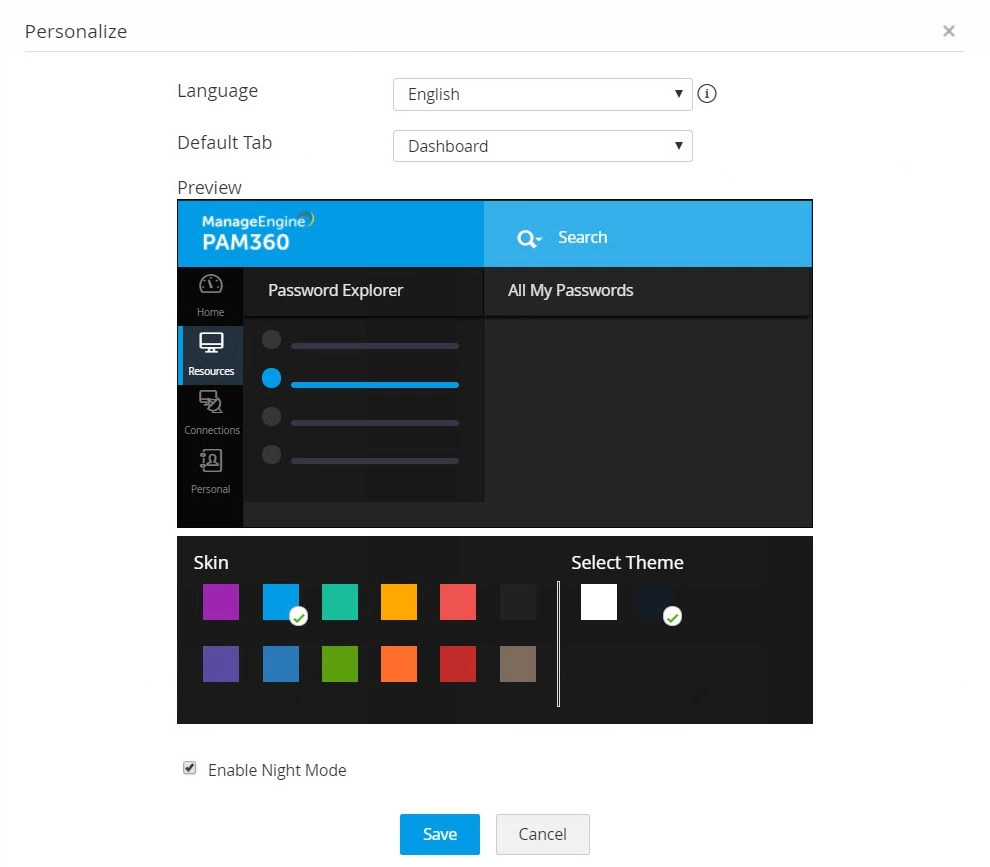This screenshot has width=990, height=867.
Task: Open the Connections icon in sidebar
Action: (x=211, y=402)
